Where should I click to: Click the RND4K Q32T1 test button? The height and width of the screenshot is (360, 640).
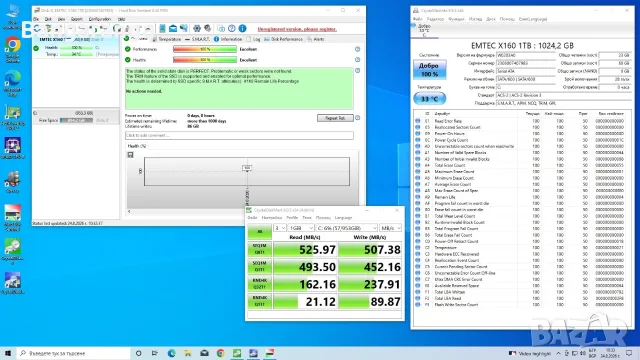coord(260,284)
